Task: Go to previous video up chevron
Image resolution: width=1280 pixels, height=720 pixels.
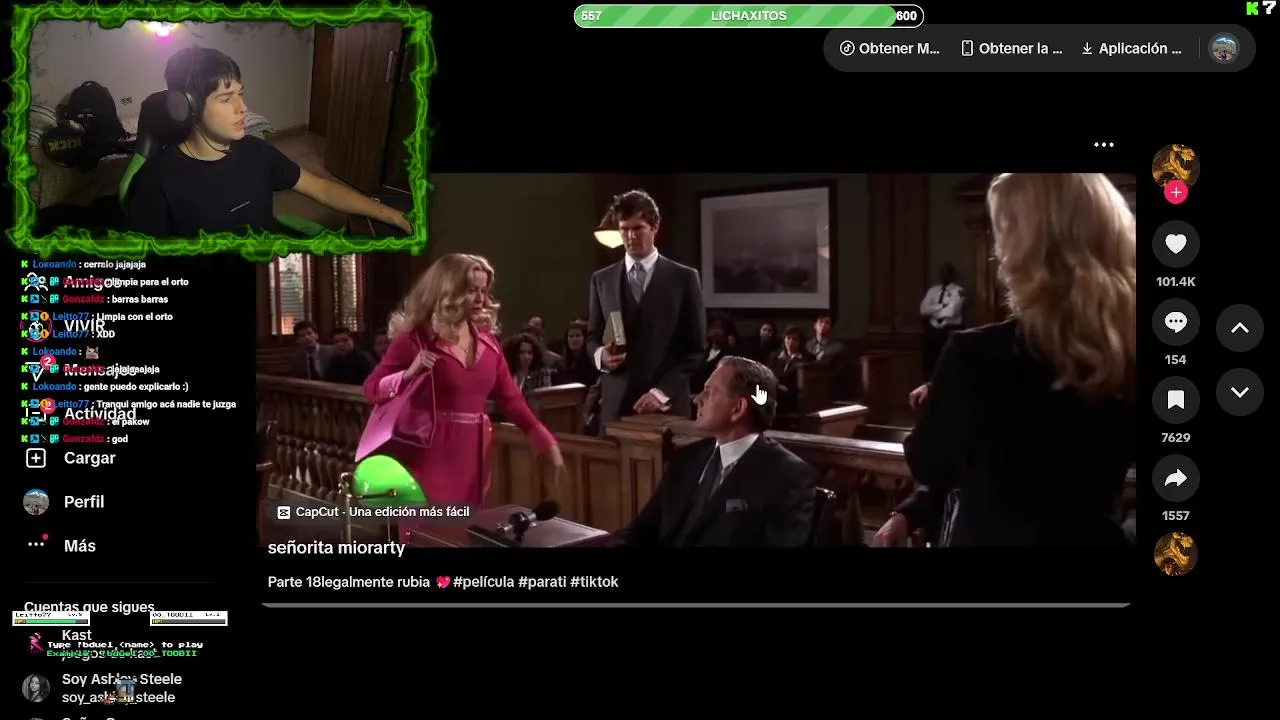Action: coord(1239,328)
